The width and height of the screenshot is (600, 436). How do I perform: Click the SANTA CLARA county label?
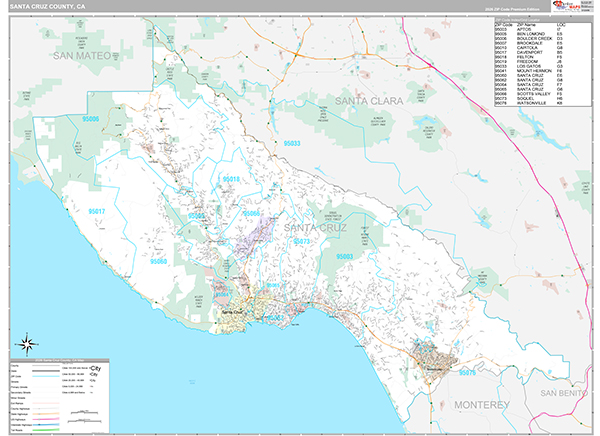point(367,101)
